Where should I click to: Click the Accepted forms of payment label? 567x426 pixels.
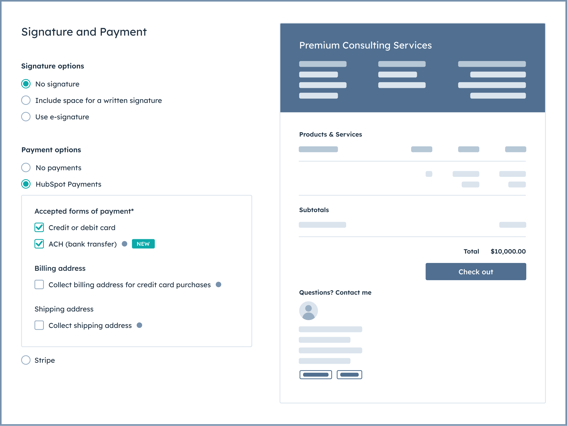pos(84,211)
